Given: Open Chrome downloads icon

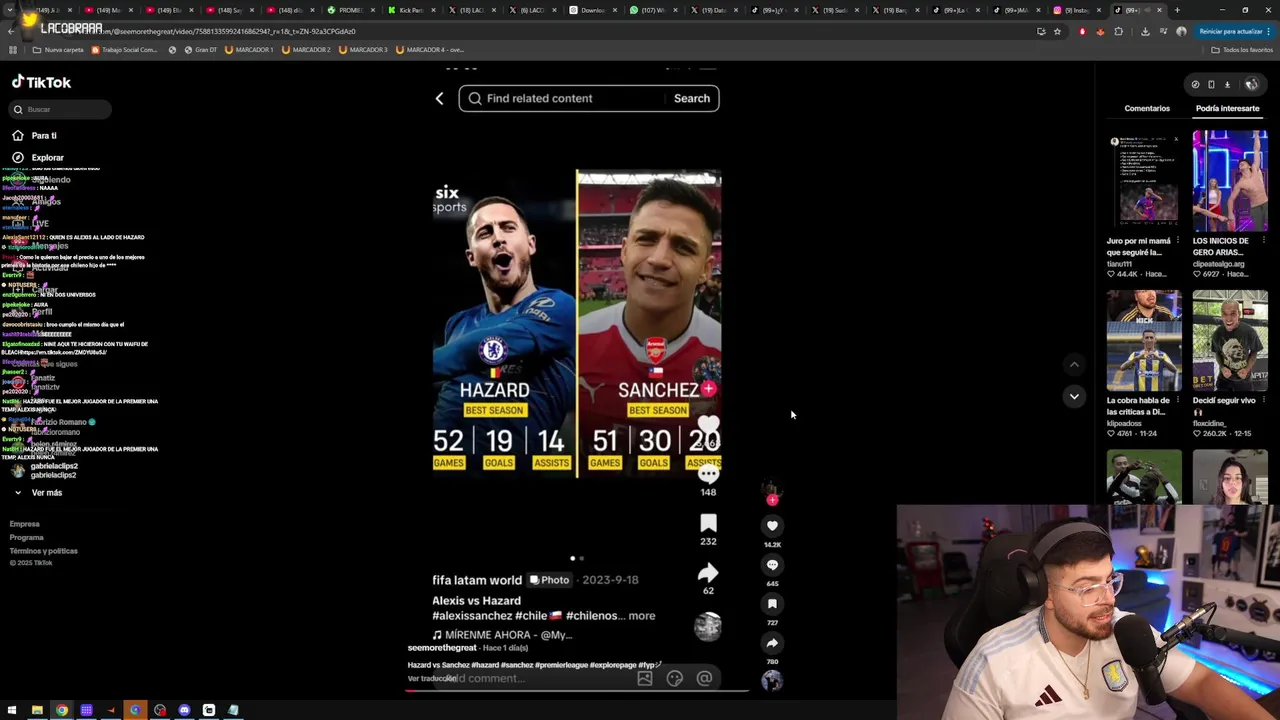Looking at the screenshot, I should pyautogui.click(x=1145, y=31).
